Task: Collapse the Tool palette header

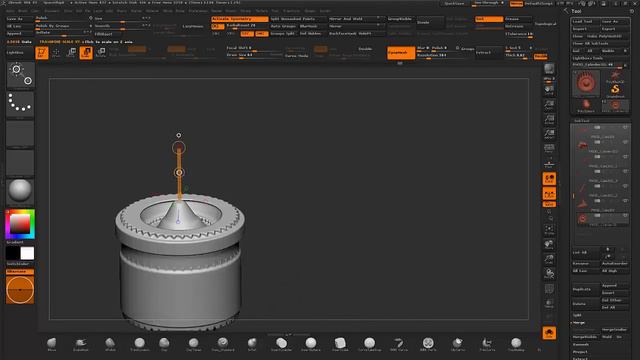Action: pyautogui.click(x=576, y=11)
